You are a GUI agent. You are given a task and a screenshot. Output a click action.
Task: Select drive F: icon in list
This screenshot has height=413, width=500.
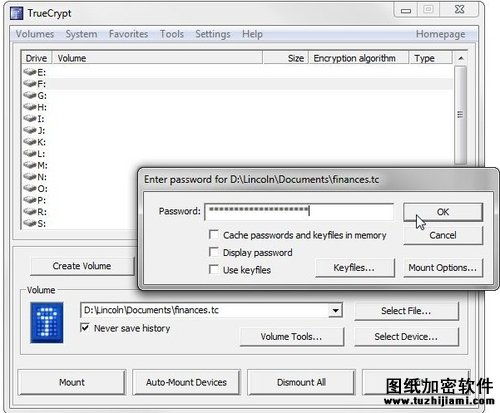click(x=30, y=84)
